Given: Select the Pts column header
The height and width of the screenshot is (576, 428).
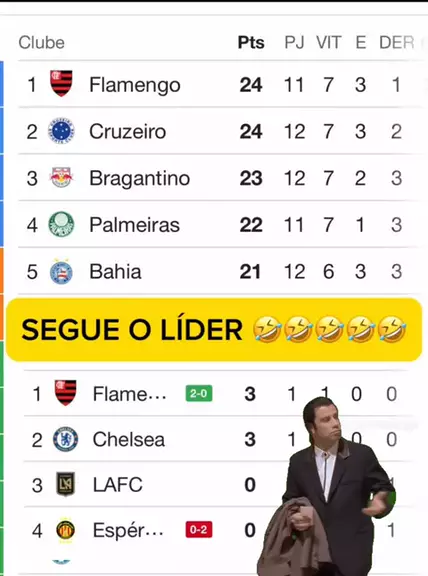Looking at the screenshot, I should click(x=251, y=43).
